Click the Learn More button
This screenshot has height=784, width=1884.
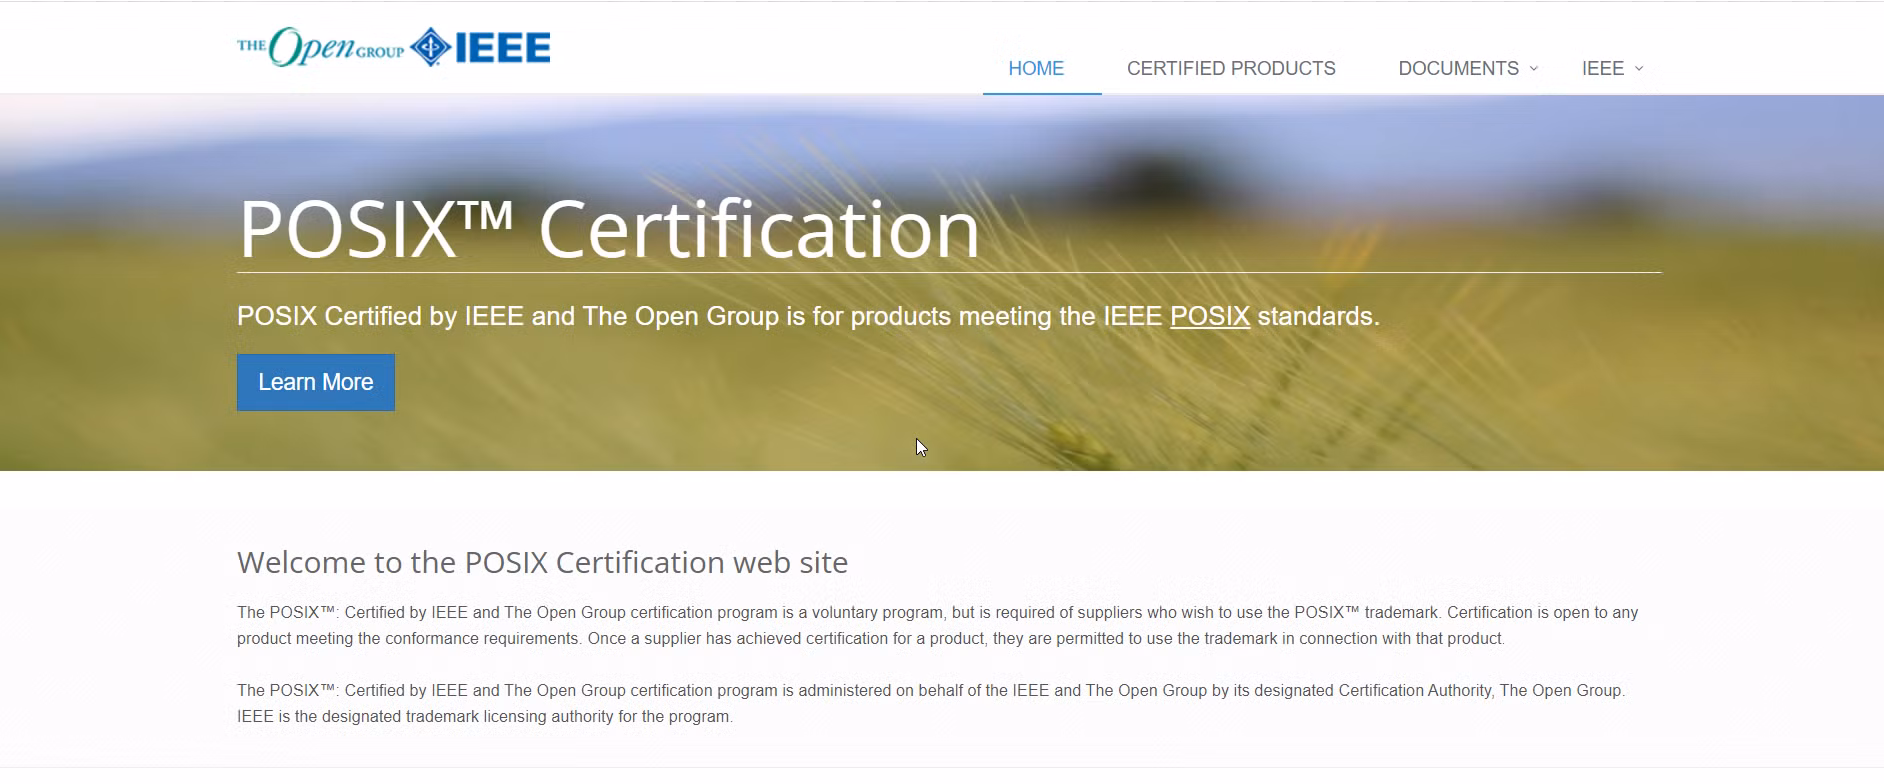316,382
